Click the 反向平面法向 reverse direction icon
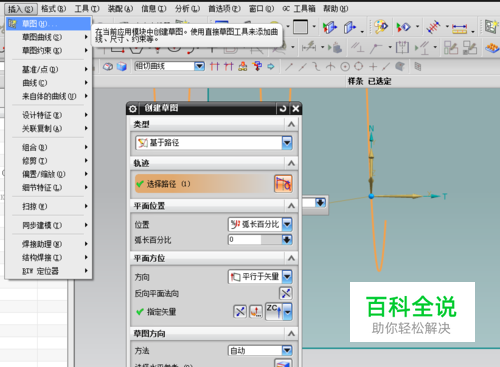 tap(286, 293)
